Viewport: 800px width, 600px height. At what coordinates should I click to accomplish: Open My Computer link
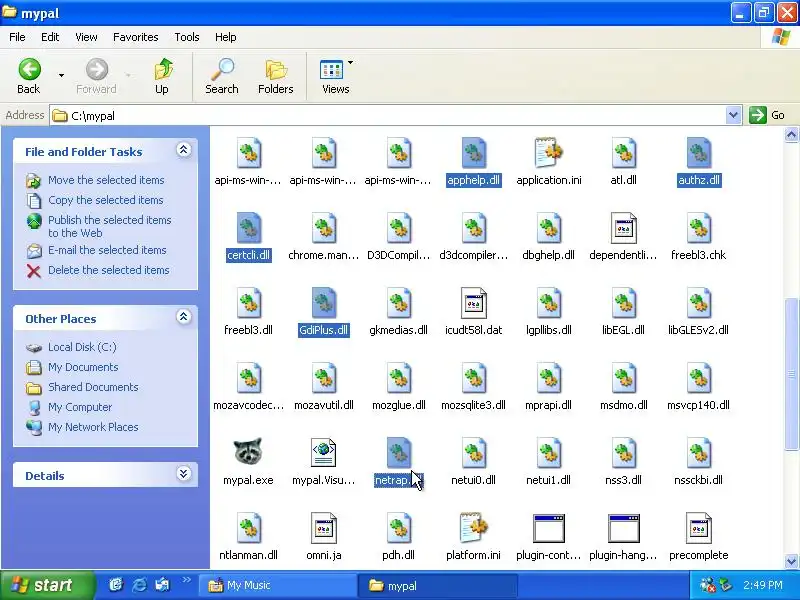pos(80,407)
